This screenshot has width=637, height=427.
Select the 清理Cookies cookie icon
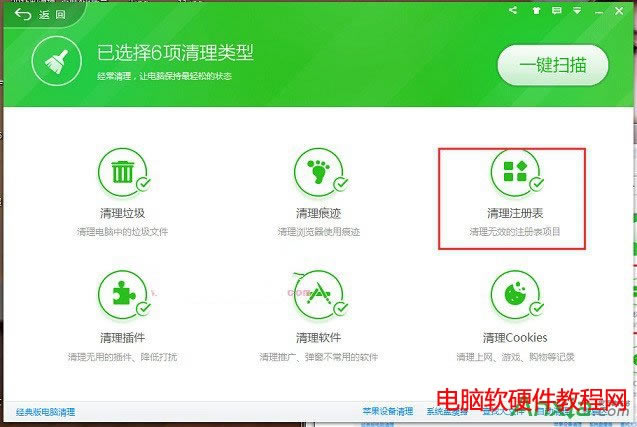point(515,294)
